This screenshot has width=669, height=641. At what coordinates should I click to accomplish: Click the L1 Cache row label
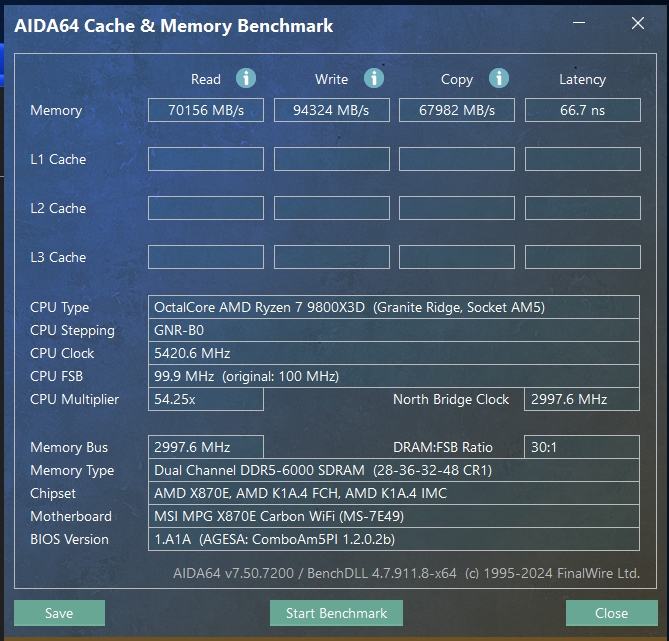pos(58,159)
